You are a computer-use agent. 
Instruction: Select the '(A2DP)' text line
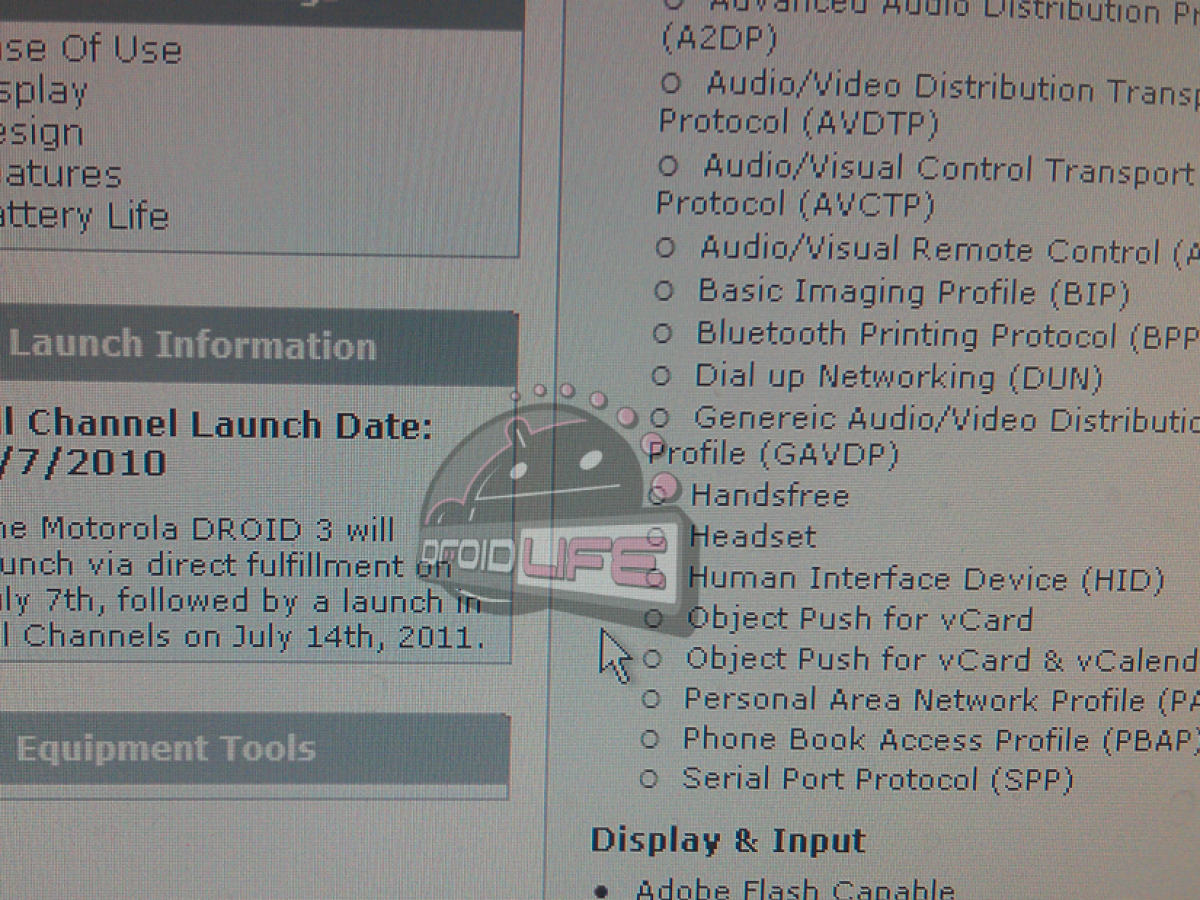pos(719,41)
